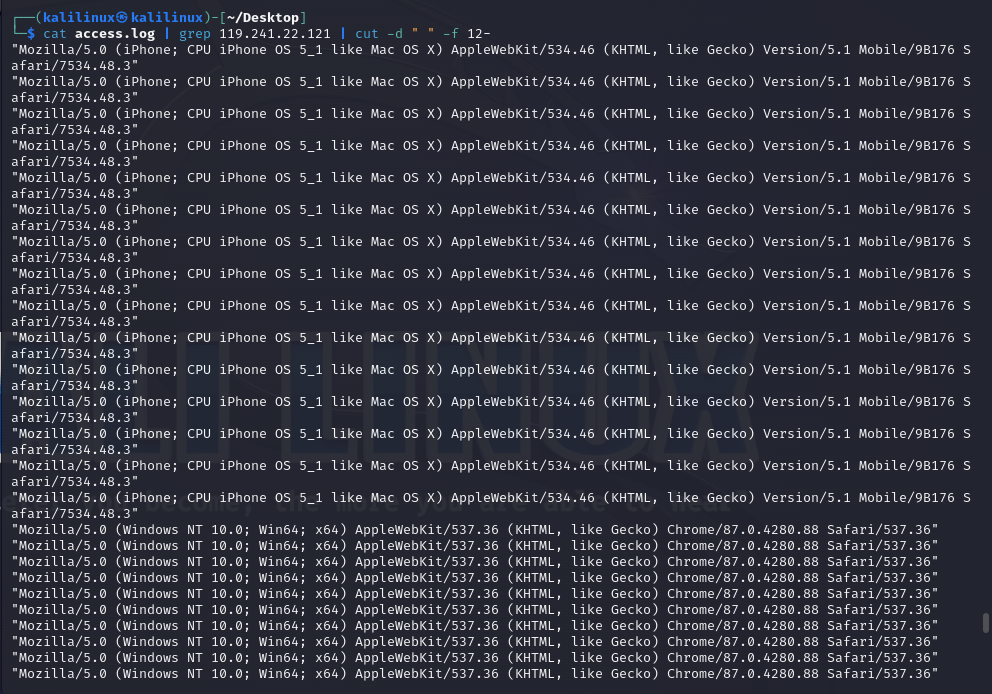Click the ~/Desktop path in the prompt
This screenshot has width=992, height=694.
click(x=263, y=18)
